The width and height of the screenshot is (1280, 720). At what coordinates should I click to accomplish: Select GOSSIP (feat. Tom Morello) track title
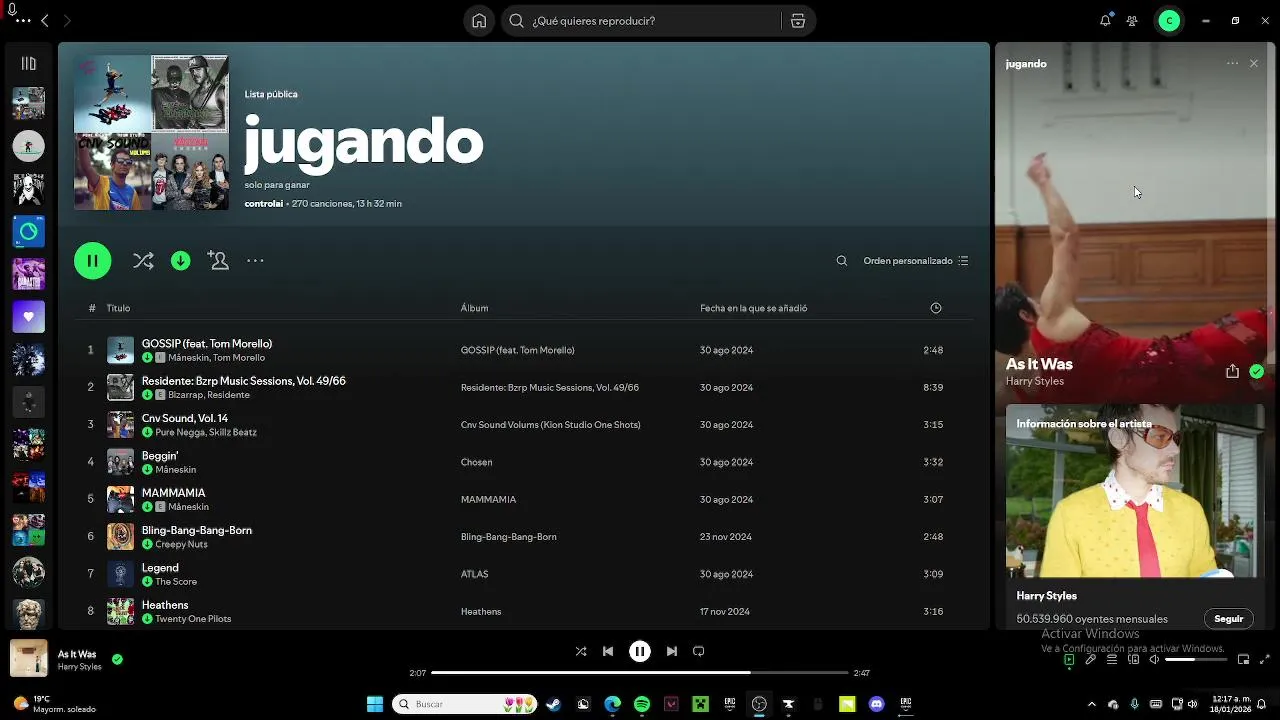(x=207, y=343)
